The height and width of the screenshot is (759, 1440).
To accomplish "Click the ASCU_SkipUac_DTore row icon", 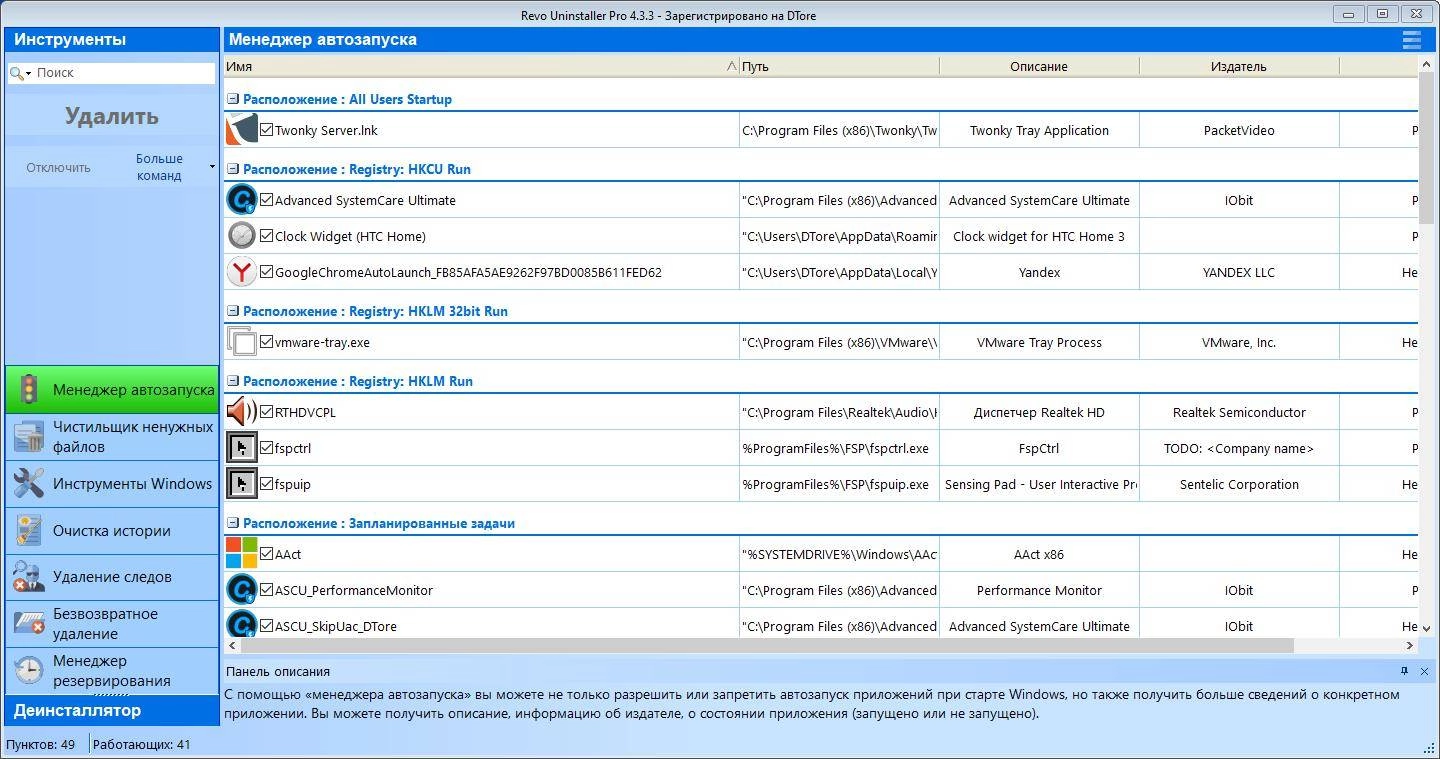I will pyautogui.click(x=241, y=624).
